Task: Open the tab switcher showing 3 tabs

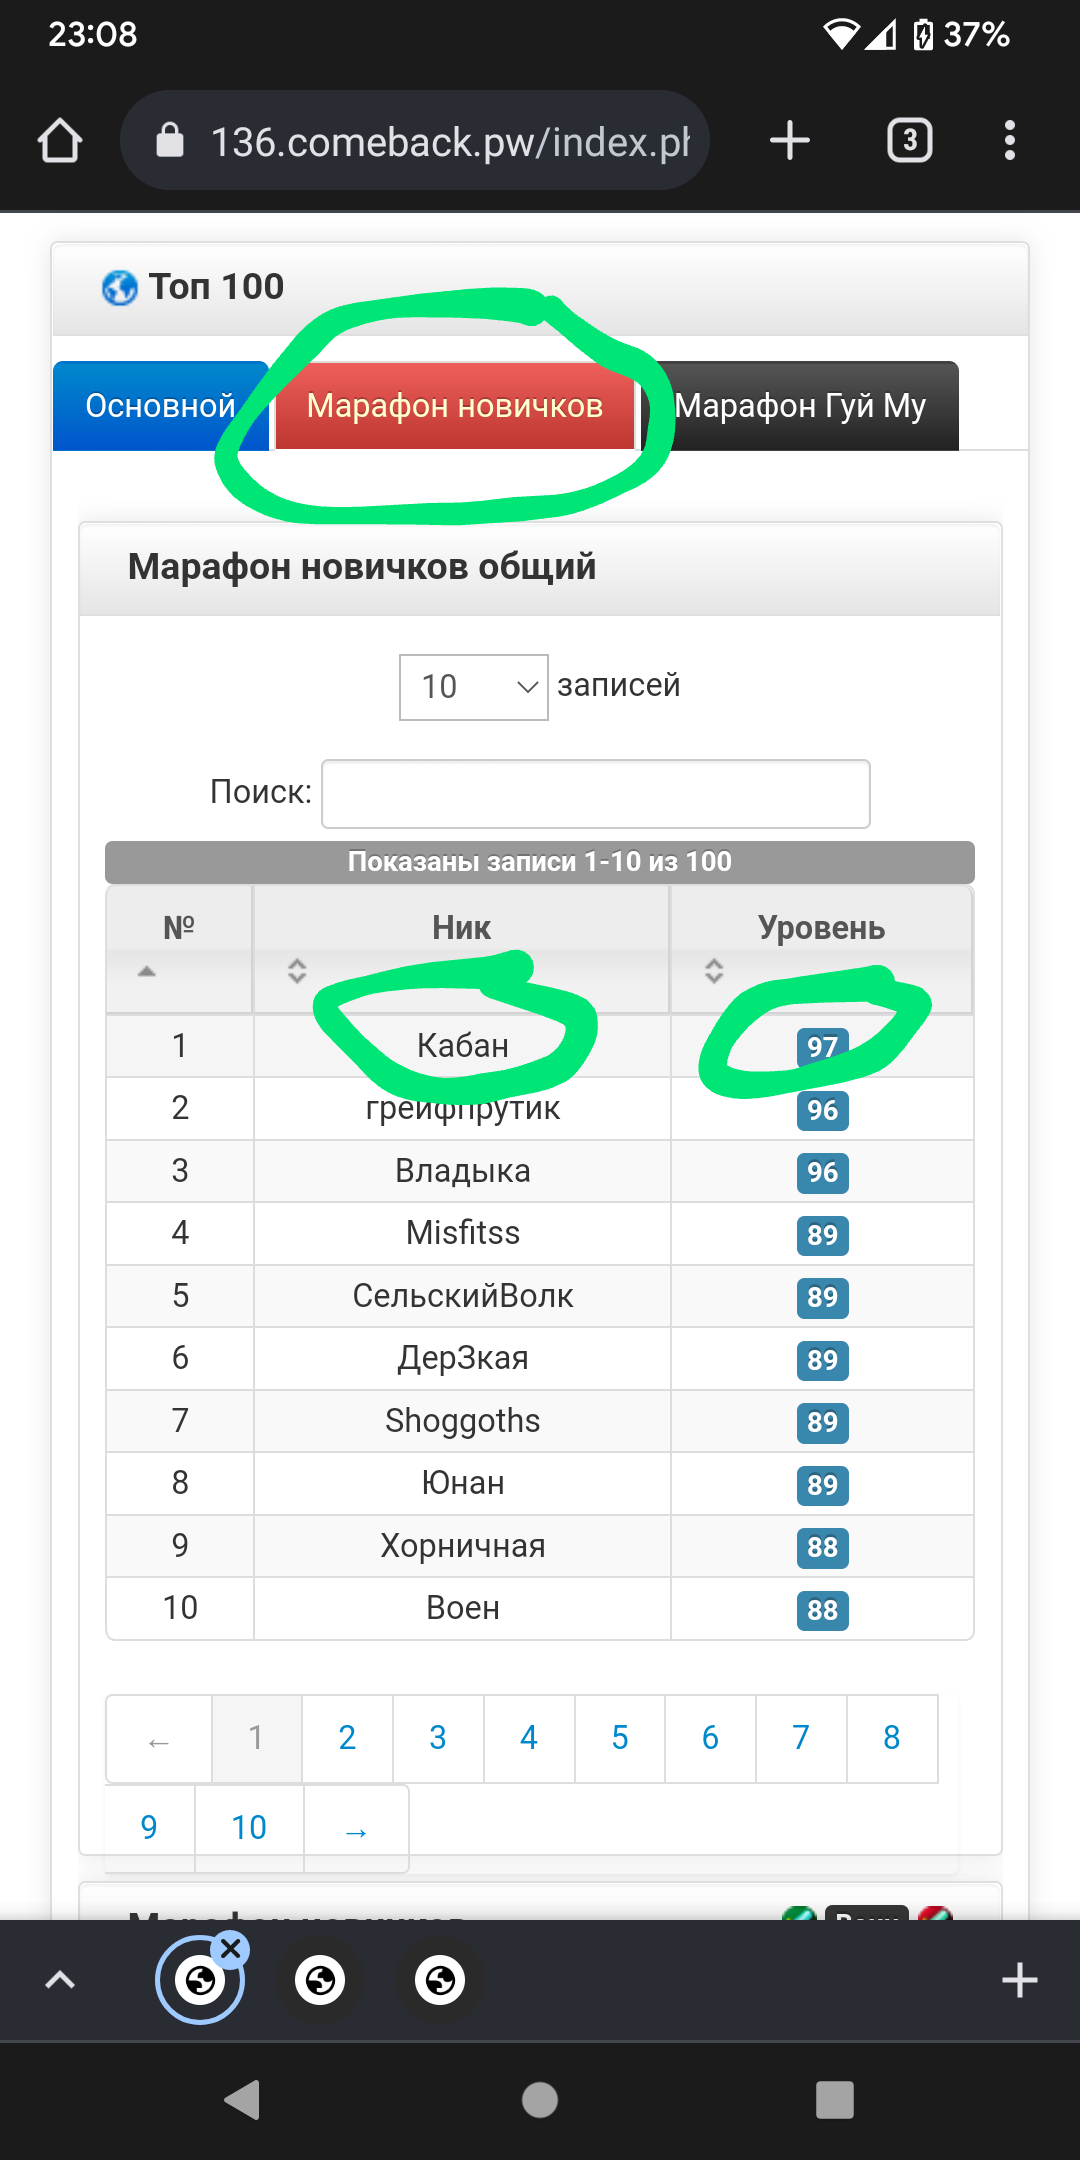Action: pos(909,140)
